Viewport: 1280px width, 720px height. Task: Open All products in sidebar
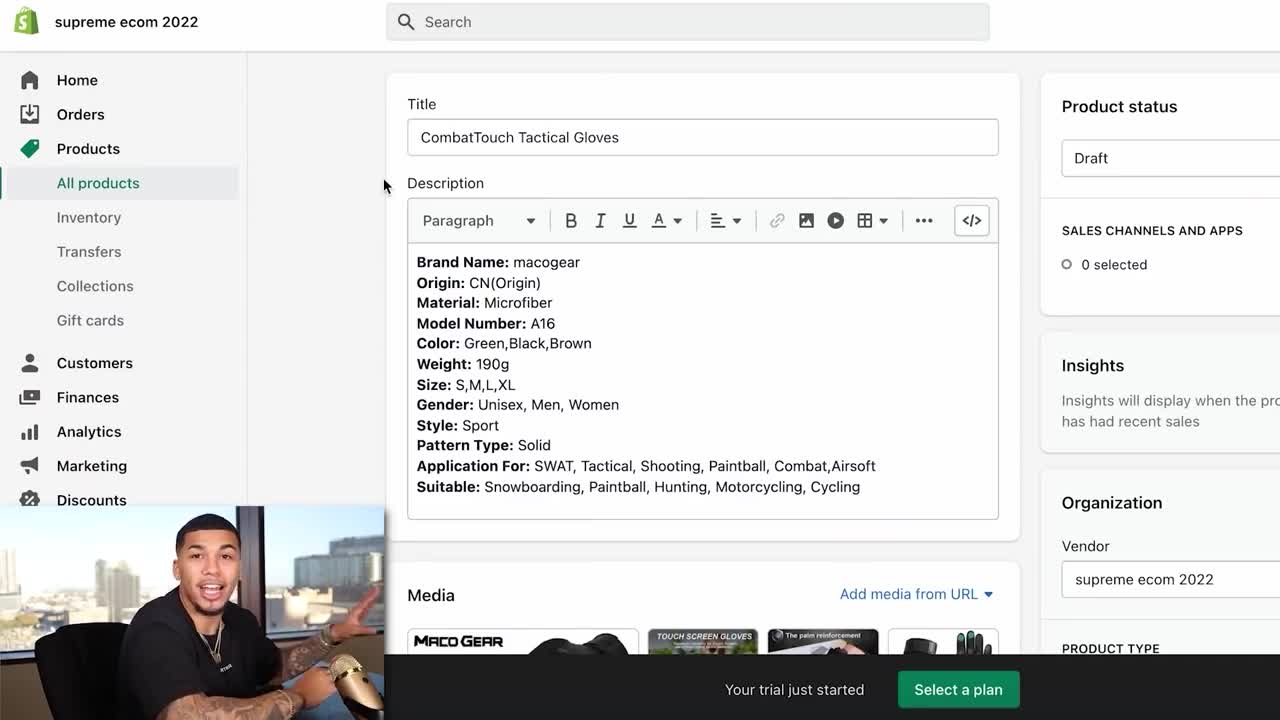coord(98,183)
